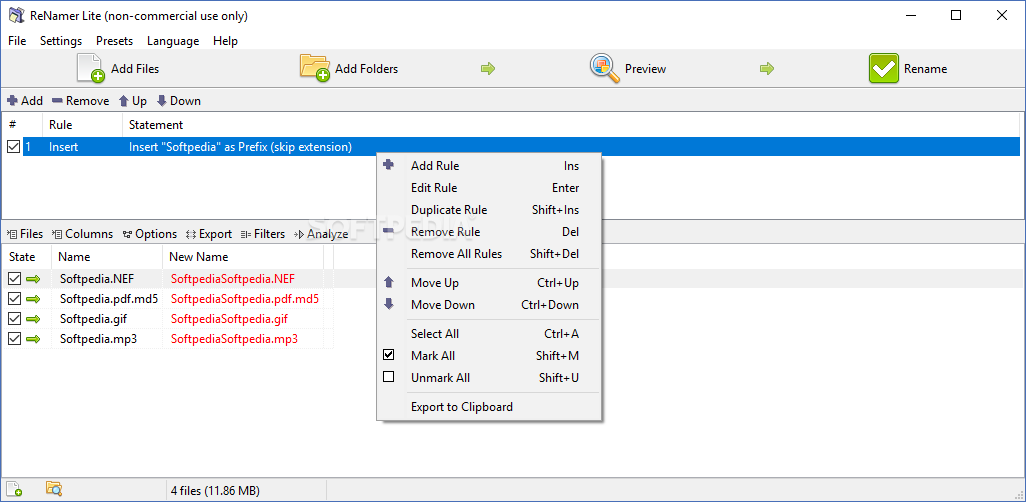
Task: Choose Move Down in context menu
Action: pyautogui.click(x=489, y=304)
